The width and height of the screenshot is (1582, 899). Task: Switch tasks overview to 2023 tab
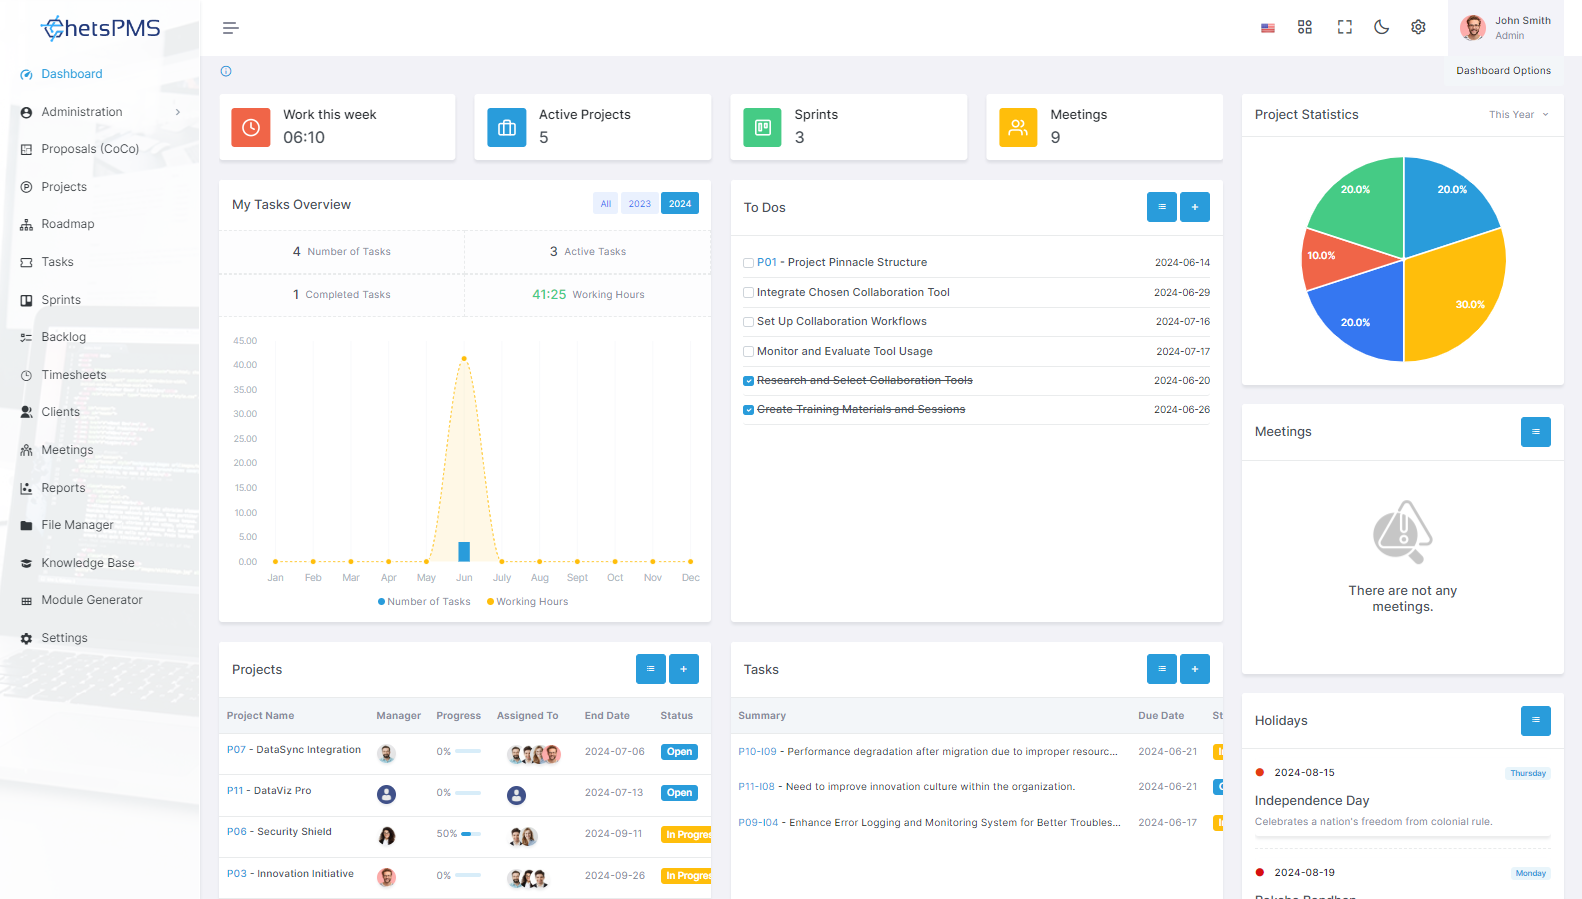[x=639, y=204]
